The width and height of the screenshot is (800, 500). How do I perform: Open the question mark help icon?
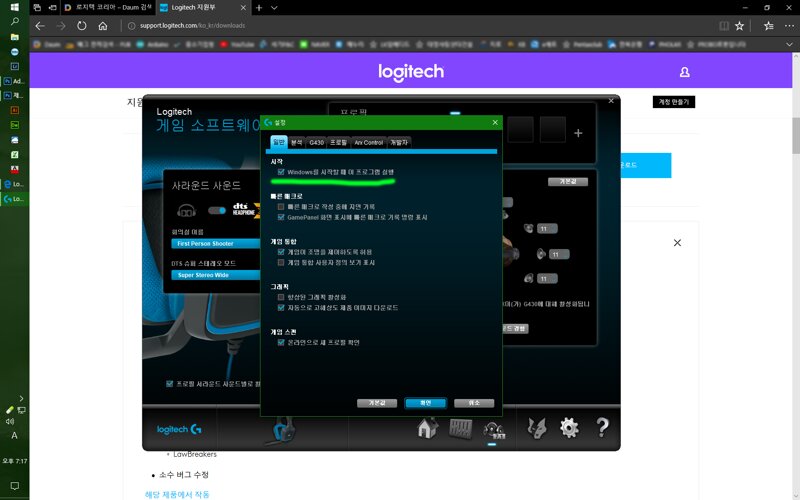(602, 428)
